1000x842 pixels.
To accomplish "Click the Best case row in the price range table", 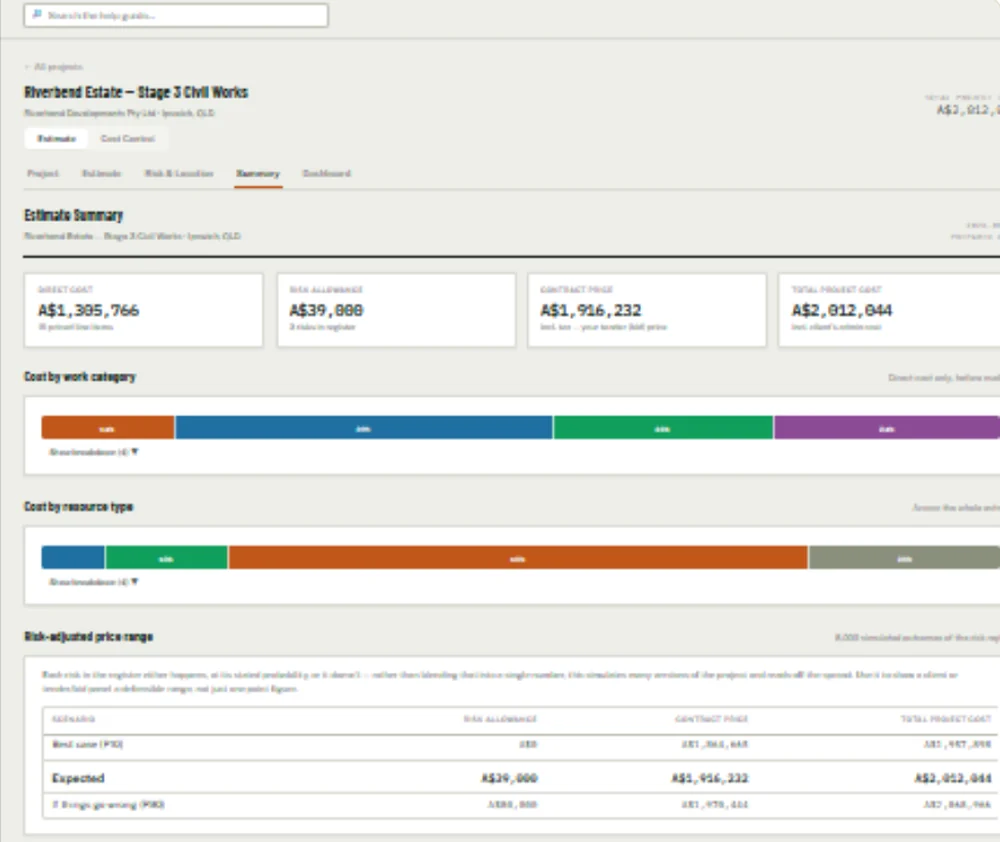I will [x=521, y=744].
